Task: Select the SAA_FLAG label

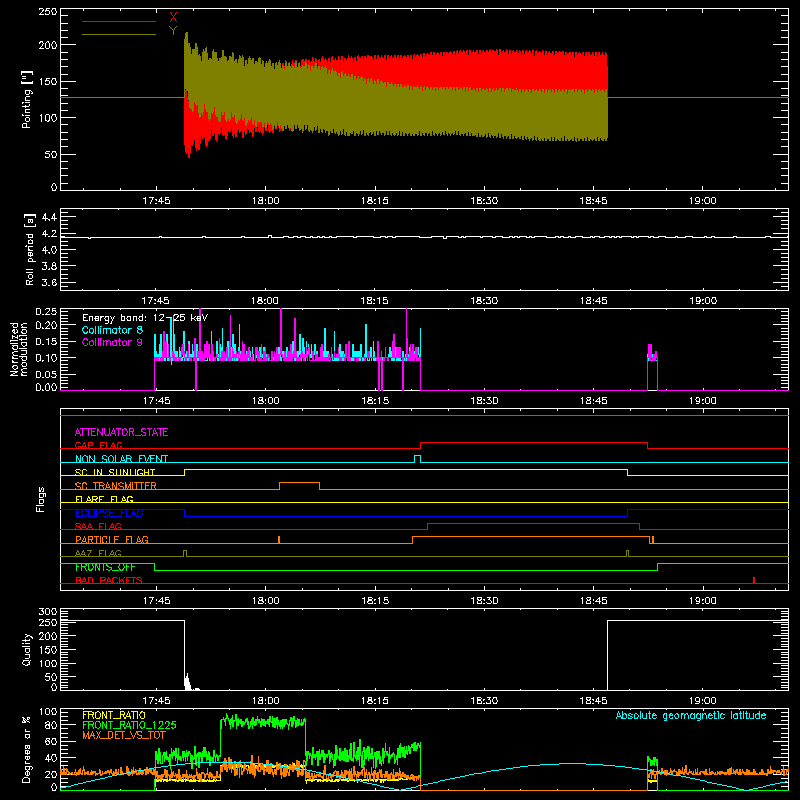Action: (x=98, y=526)
